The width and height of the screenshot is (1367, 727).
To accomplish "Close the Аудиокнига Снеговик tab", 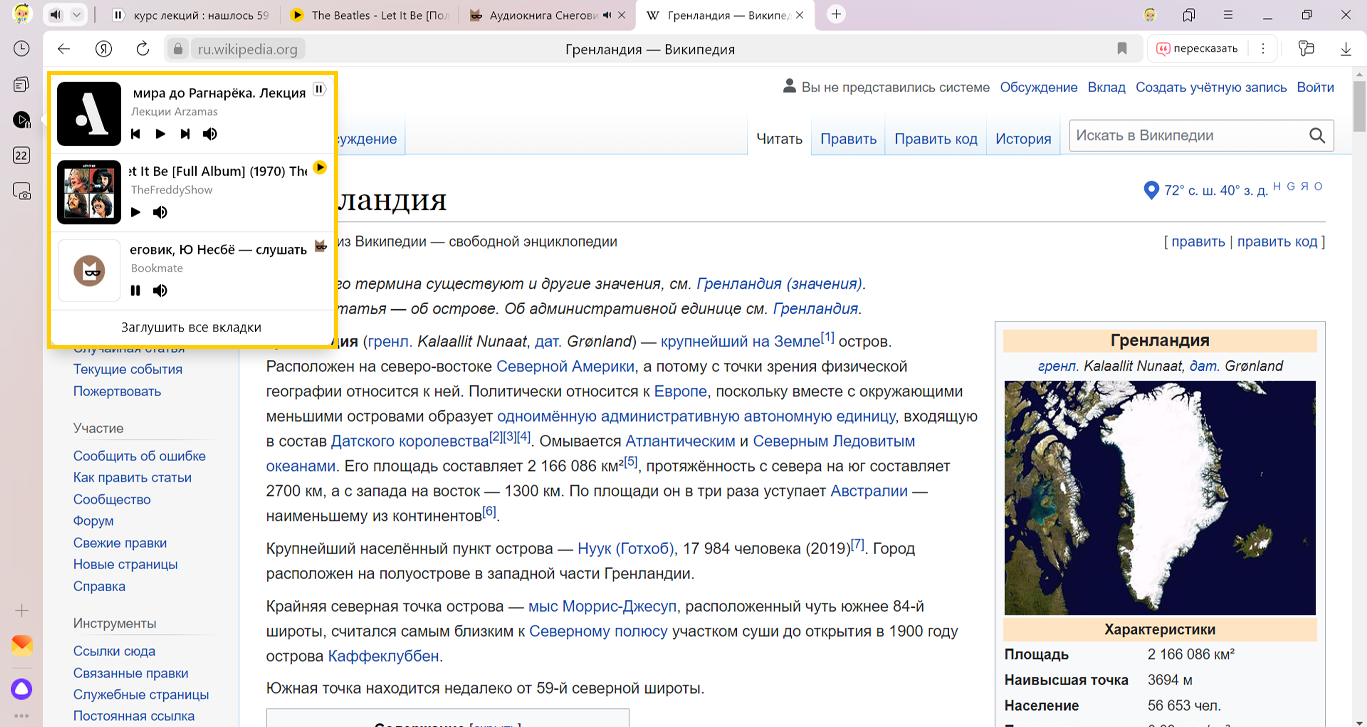I will 624,15.
